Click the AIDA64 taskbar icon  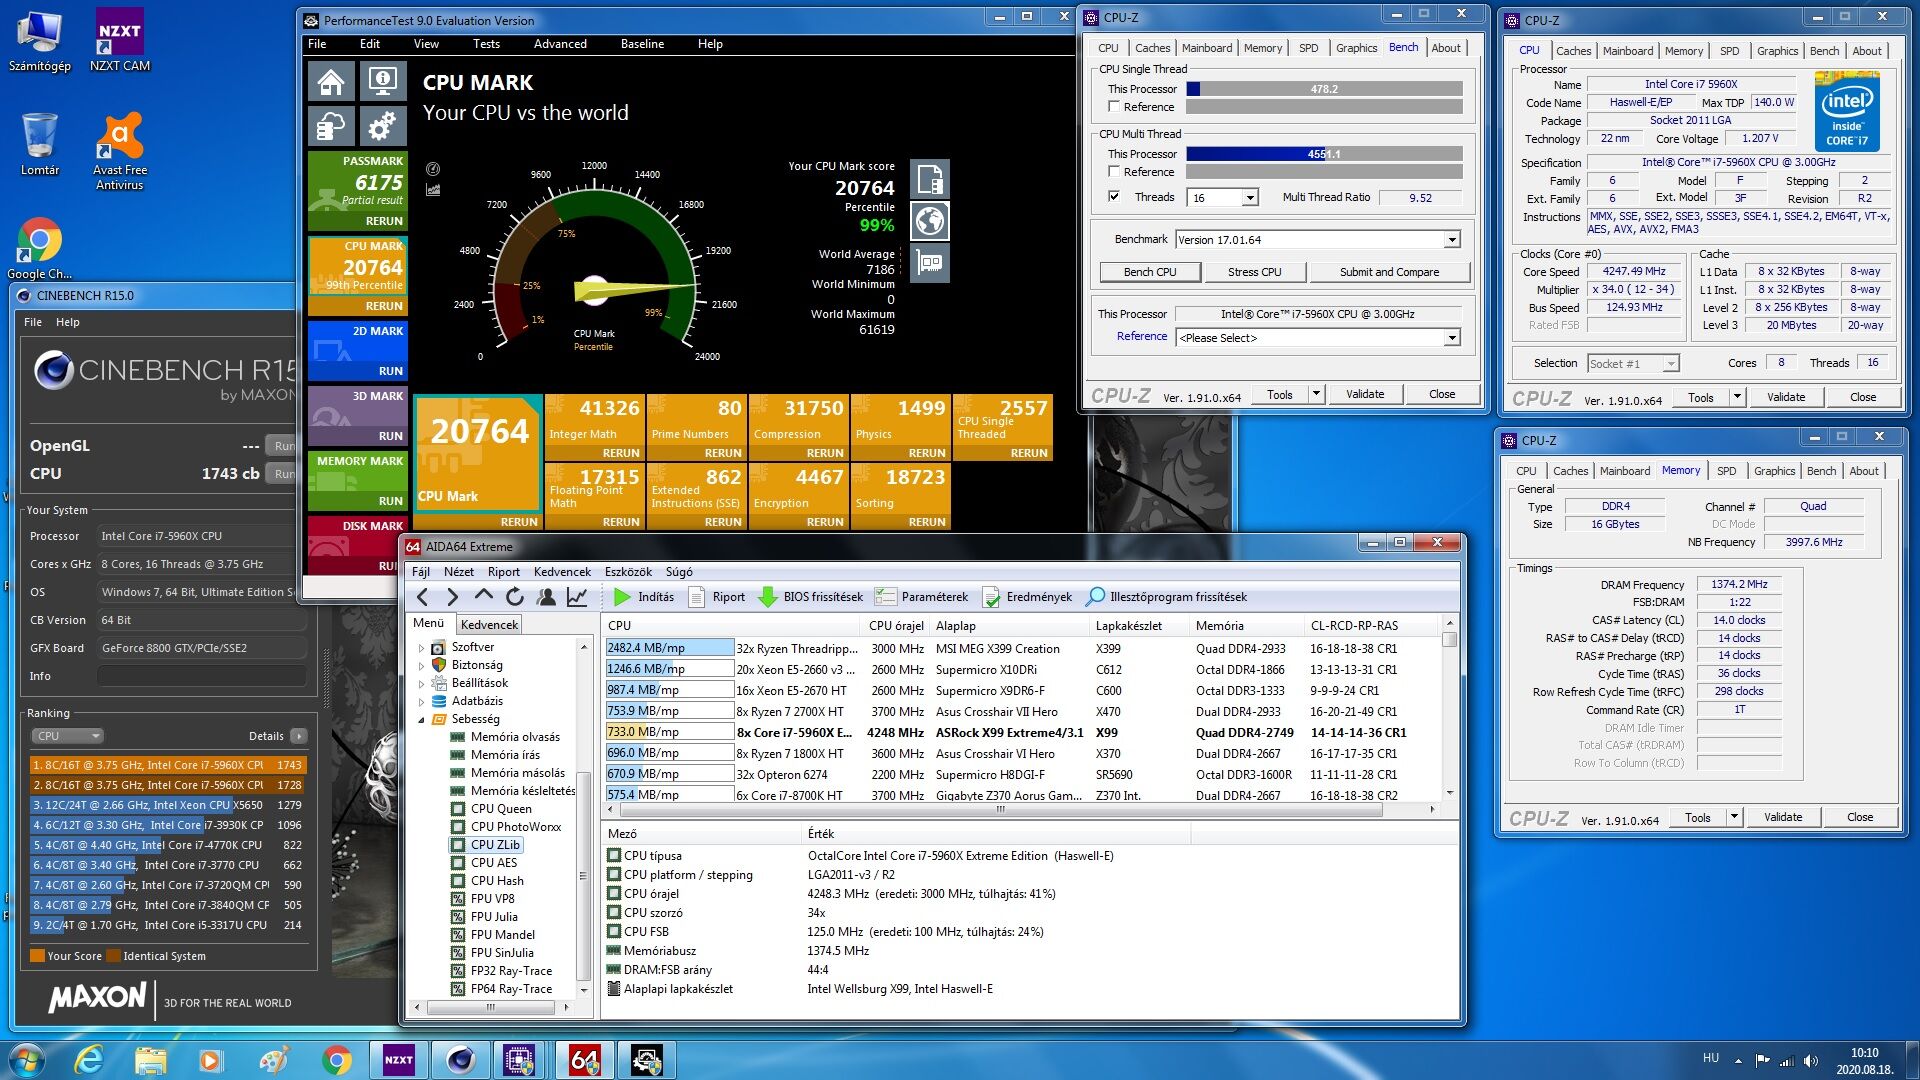coord(584,1060)
